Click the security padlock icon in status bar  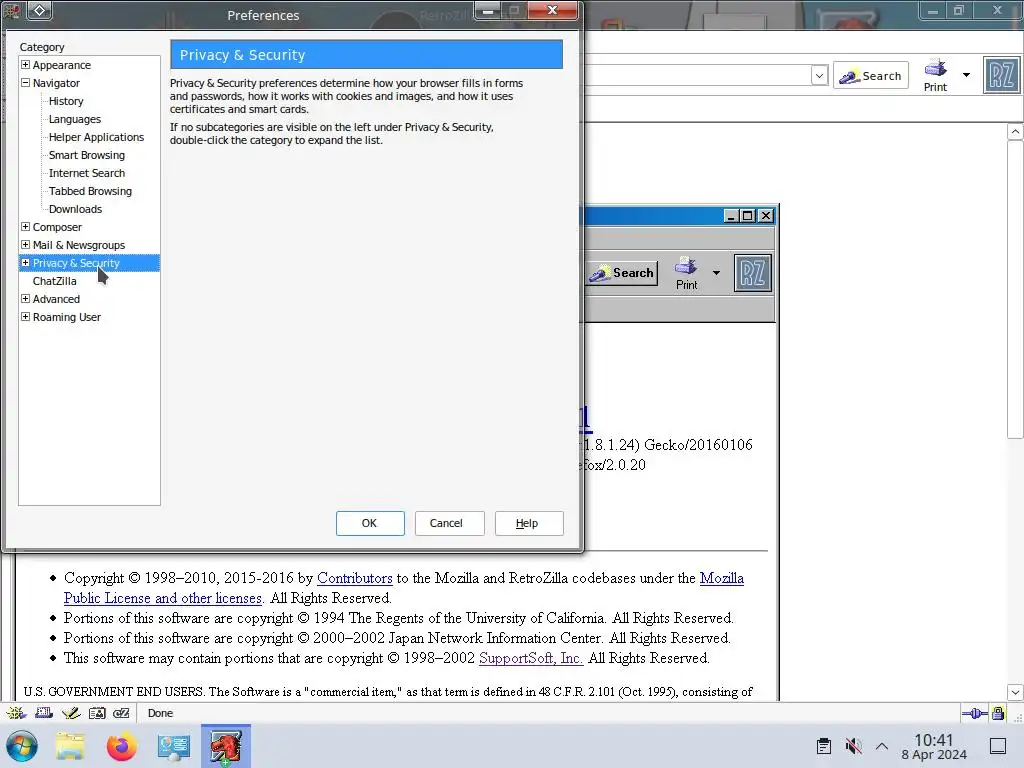click(x=998, y=713)
